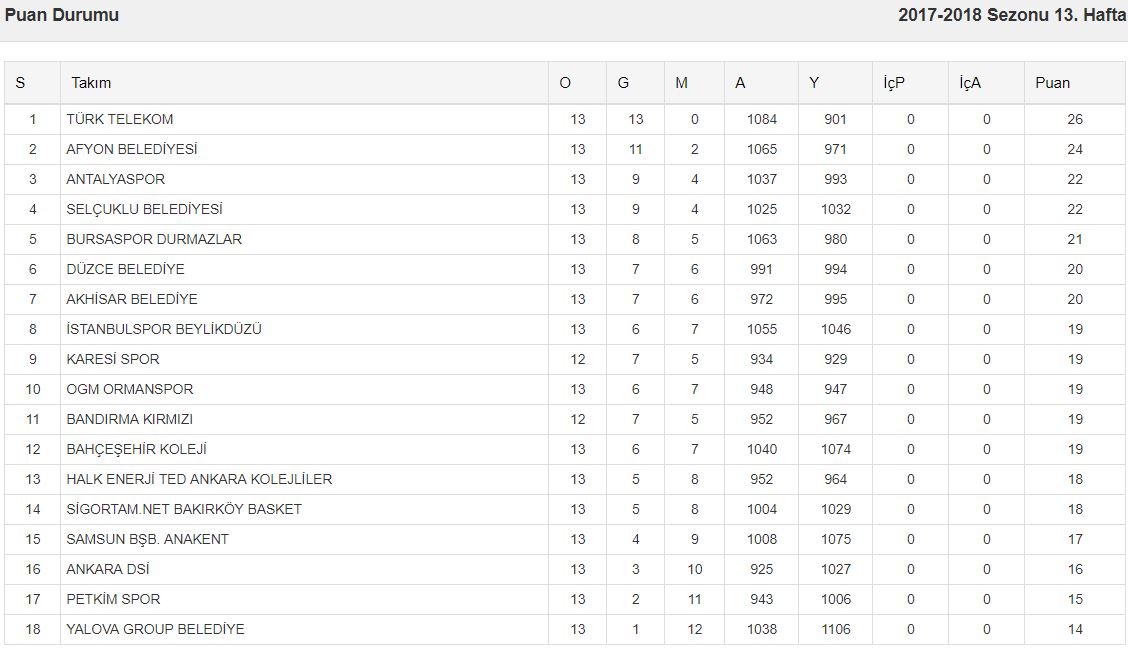Click the Takım column header
Viewport: 1128px width, 654px height.
click(x=91, y=83)
